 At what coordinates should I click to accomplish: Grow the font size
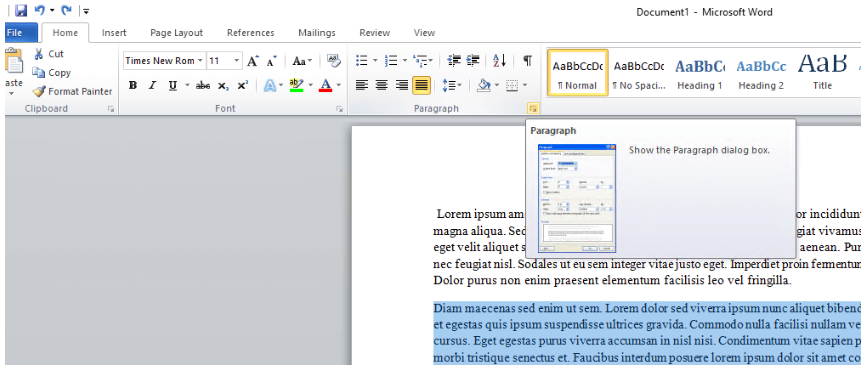point(252,61)
